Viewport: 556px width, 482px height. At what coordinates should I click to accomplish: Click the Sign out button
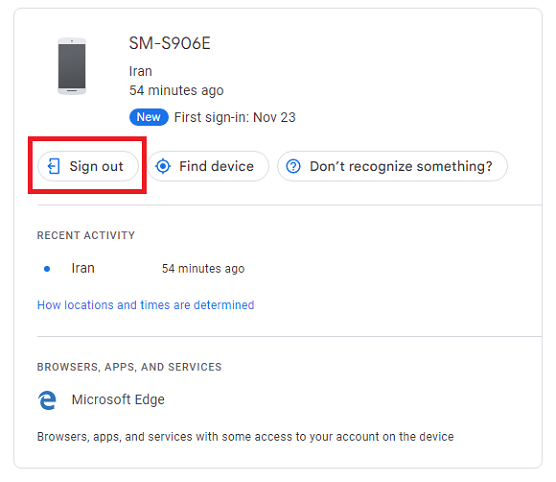pyautogui.click(x=88, y=166)
